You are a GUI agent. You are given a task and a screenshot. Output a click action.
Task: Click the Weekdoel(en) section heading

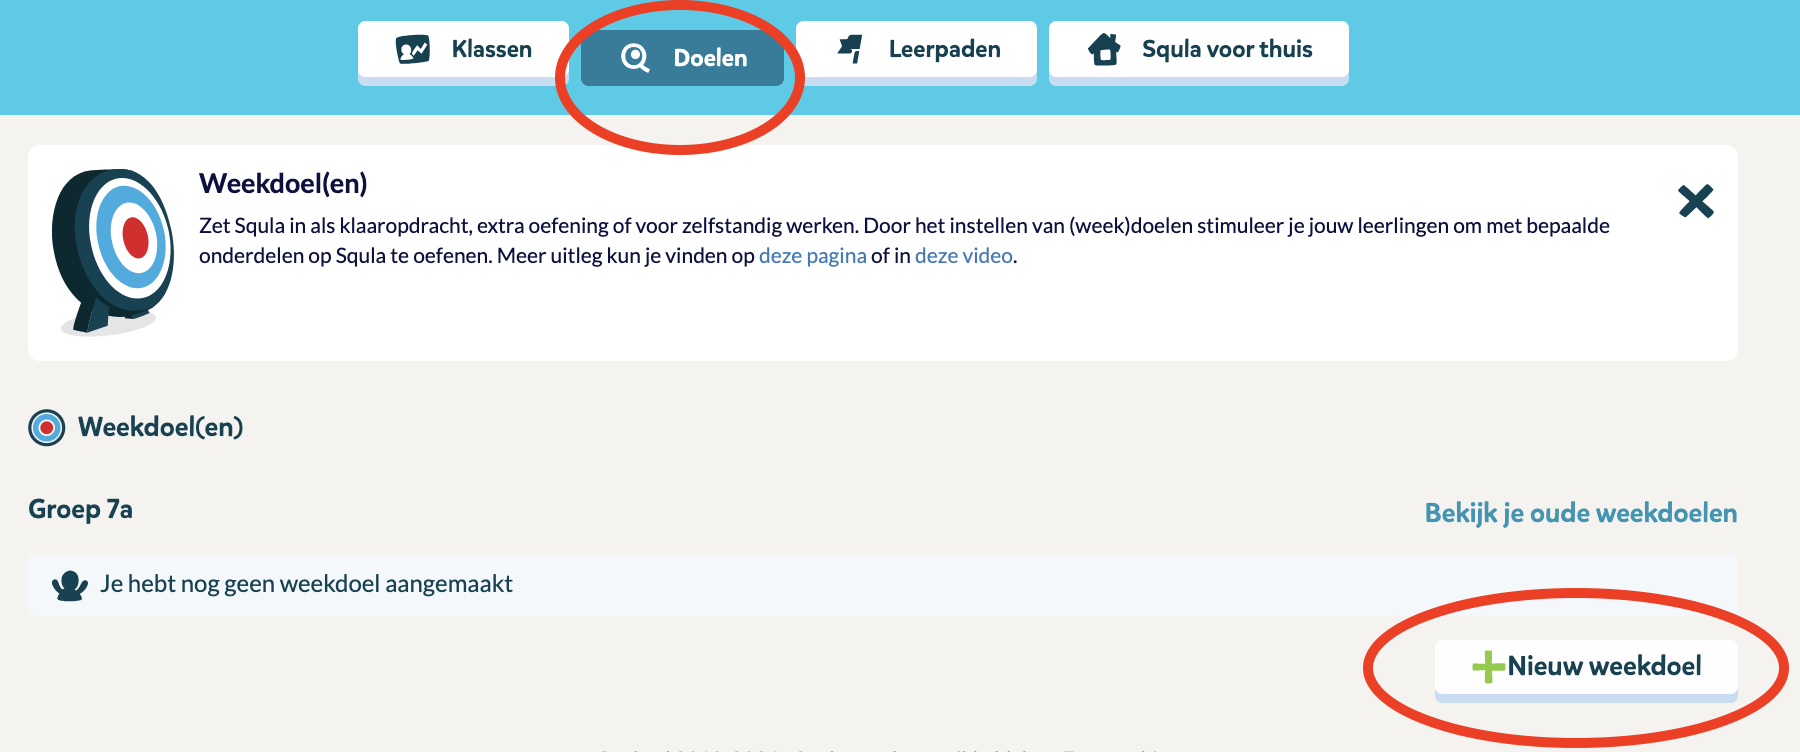pos(160,428)
